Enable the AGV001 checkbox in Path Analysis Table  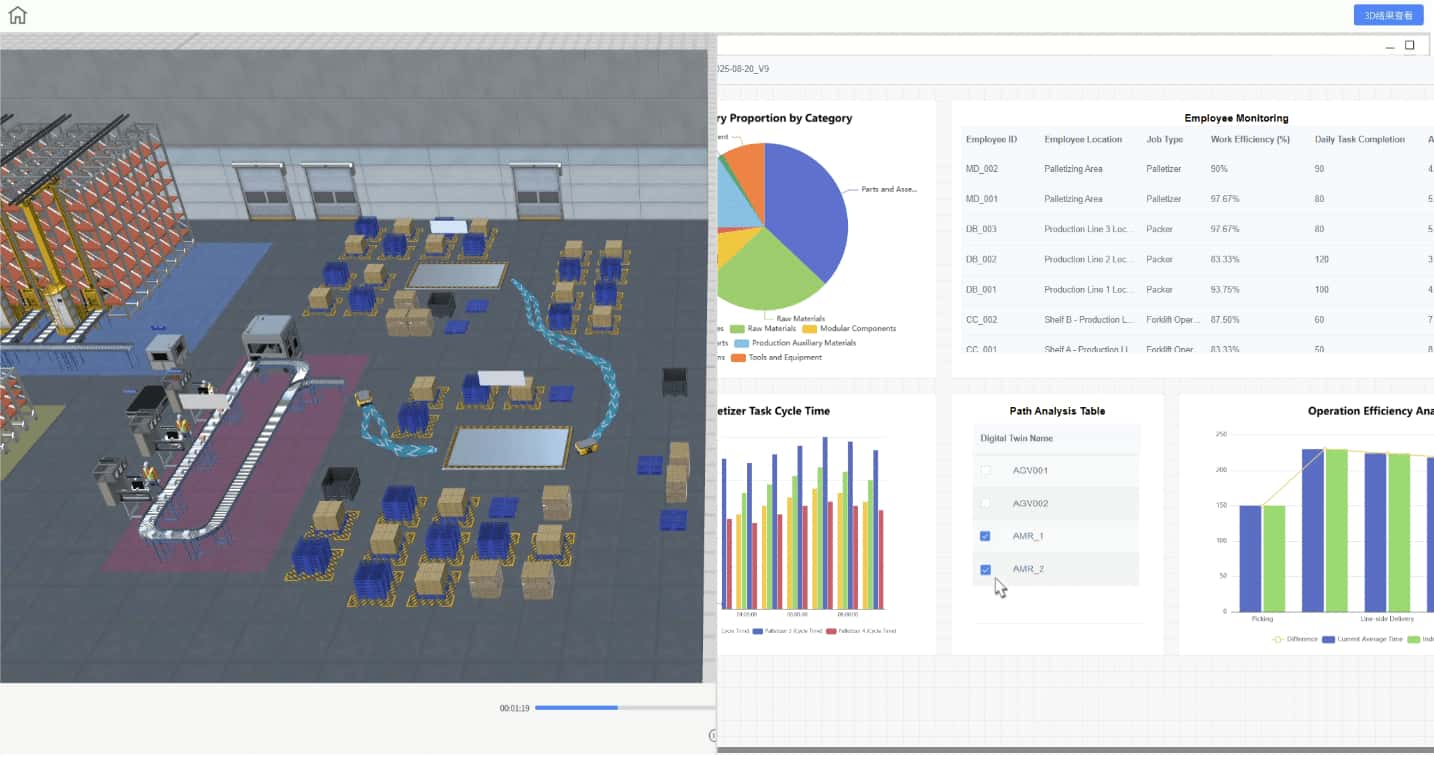coord(986,470)
